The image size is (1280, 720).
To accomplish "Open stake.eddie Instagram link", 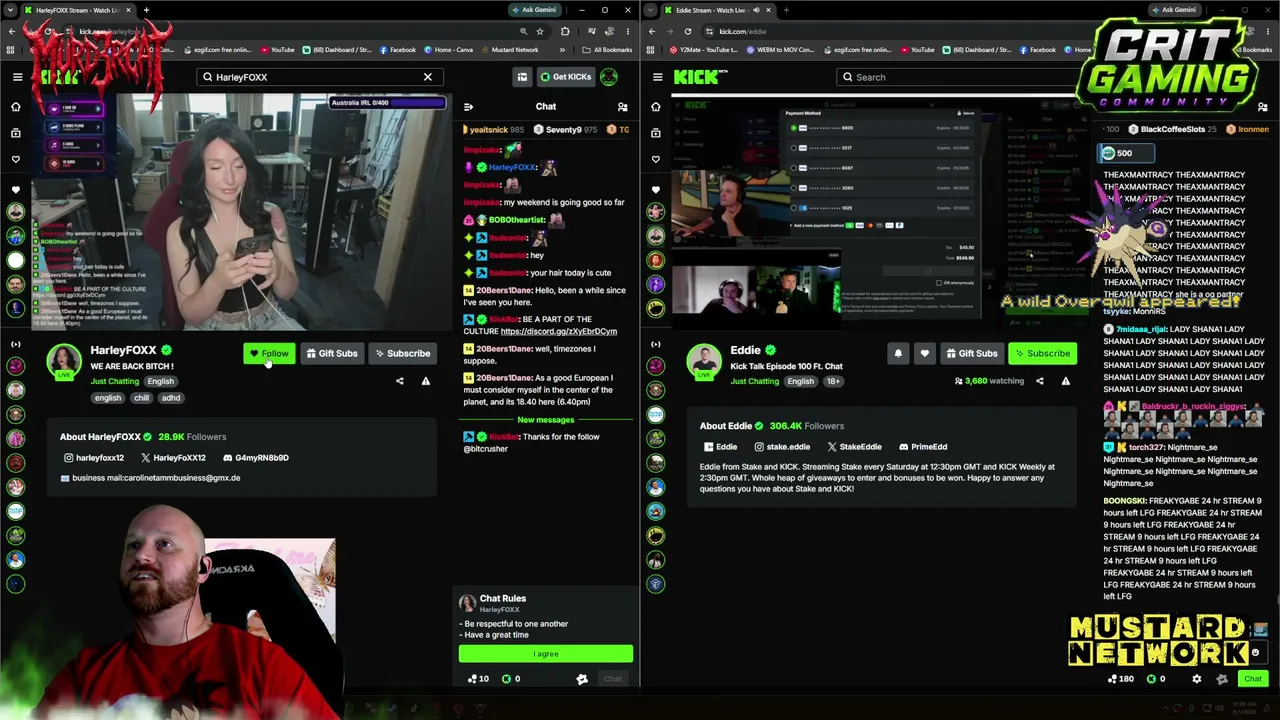I will click(782, 447).
